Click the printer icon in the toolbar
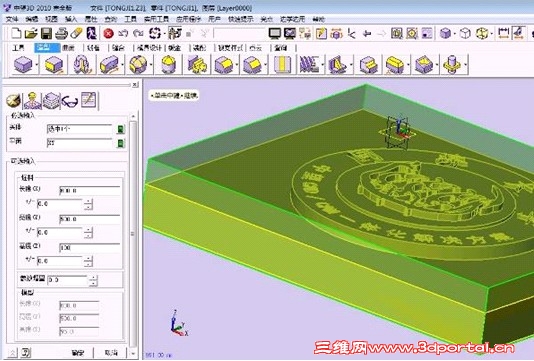534x361 pixels. 62,33
